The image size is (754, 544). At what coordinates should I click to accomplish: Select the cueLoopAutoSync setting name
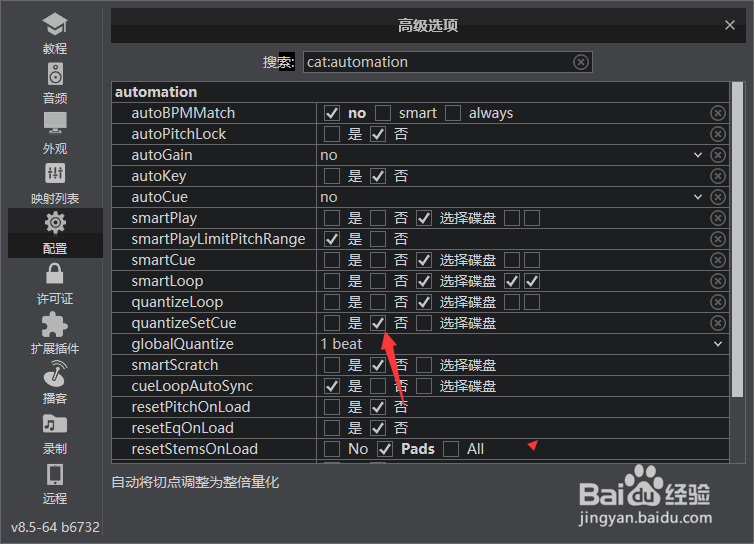pyautogui.click(x=192, y=386)
